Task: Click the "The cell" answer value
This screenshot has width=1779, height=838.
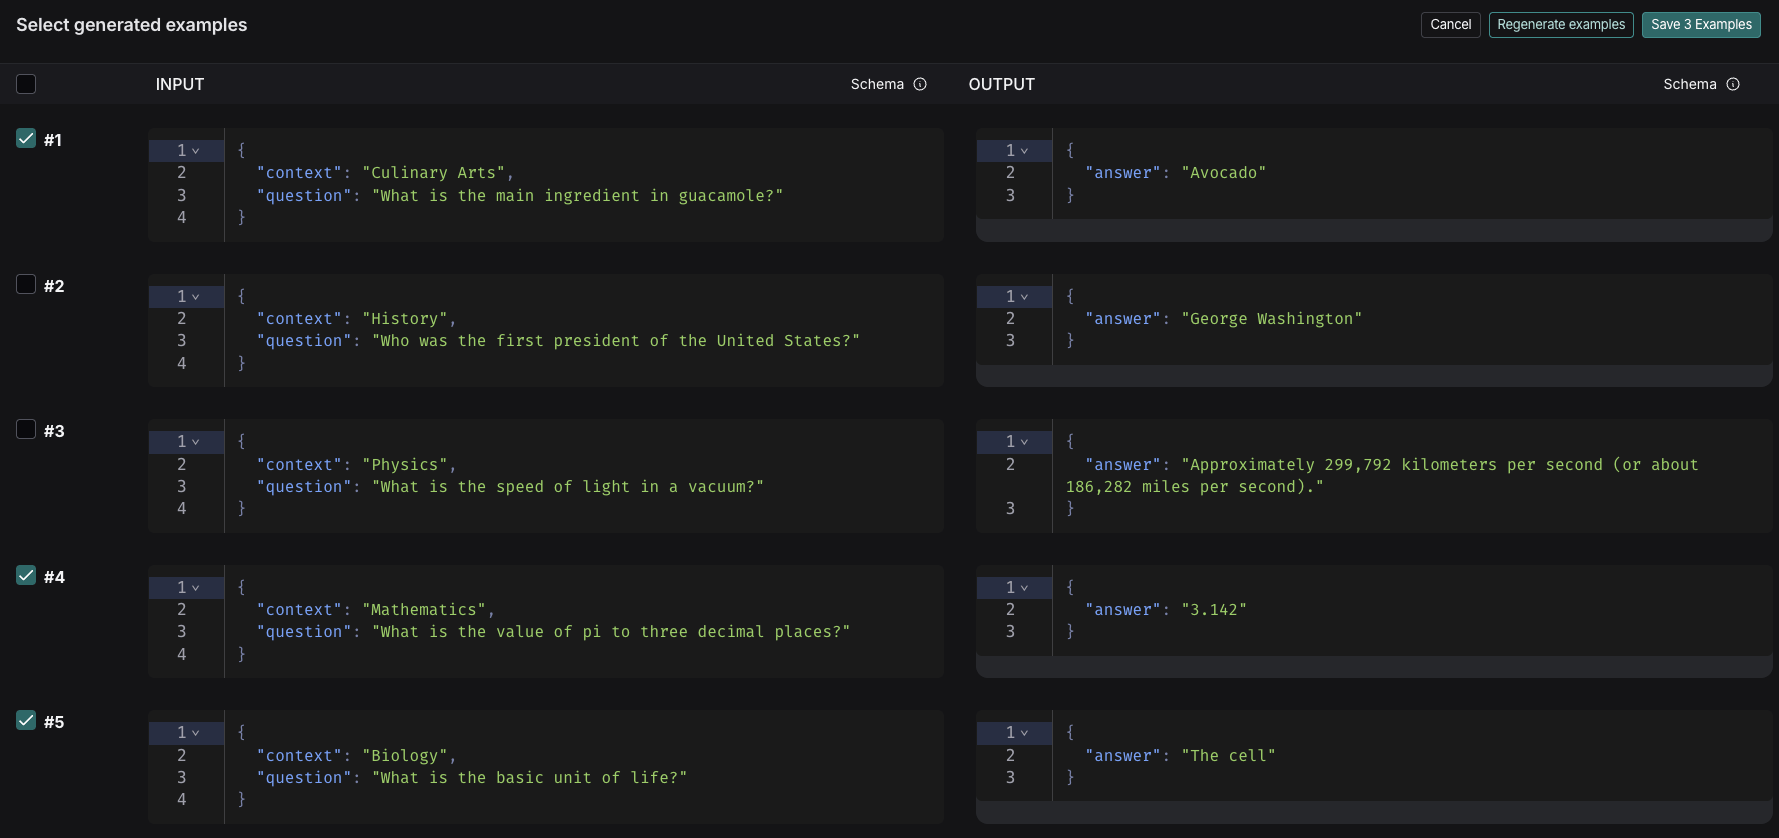Action: [1229, 756]
